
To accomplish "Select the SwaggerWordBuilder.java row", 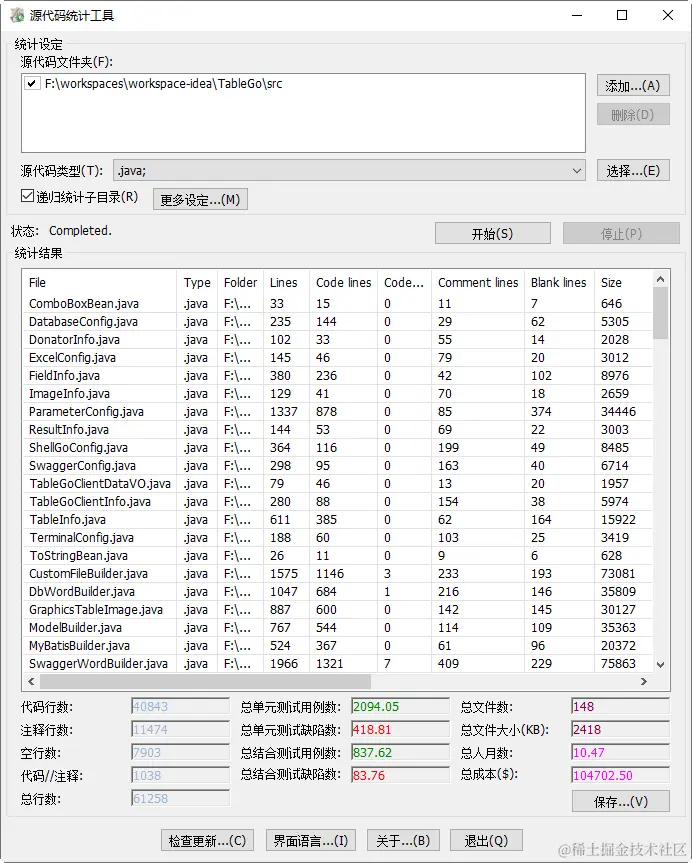I will 337,664.
